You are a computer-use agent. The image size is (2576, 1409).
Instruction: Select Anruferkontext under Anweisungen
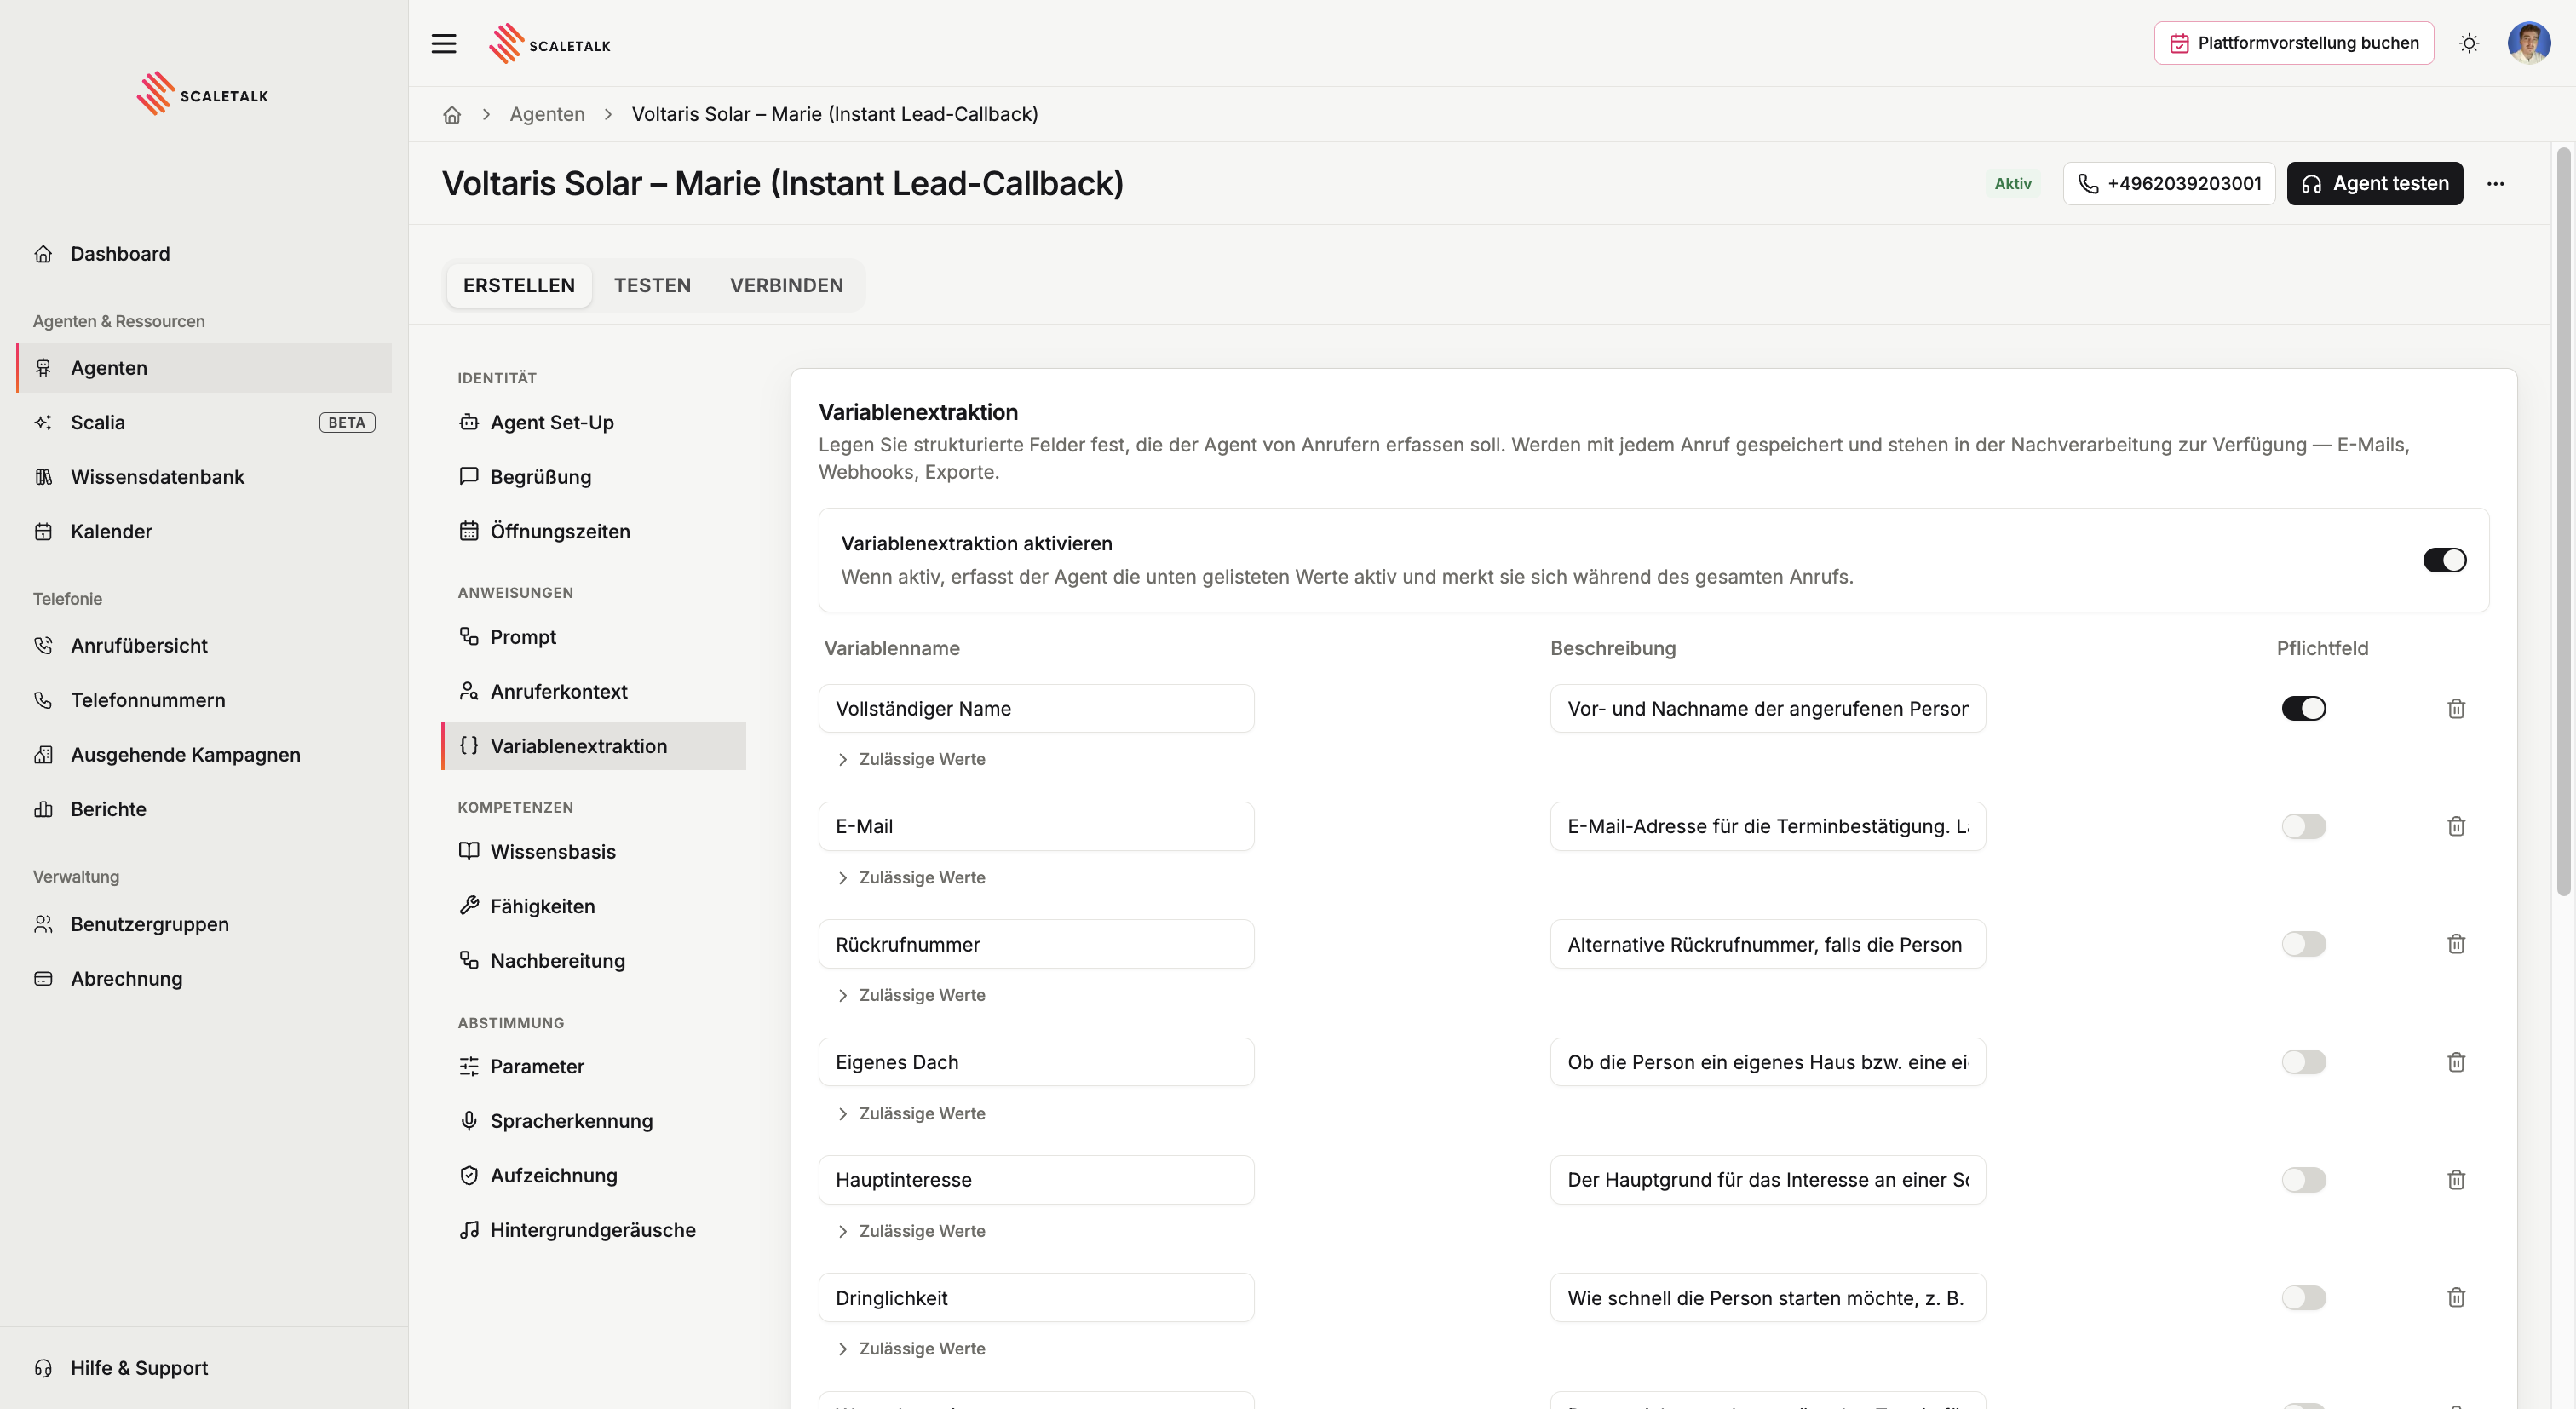(x=594, y=692)
